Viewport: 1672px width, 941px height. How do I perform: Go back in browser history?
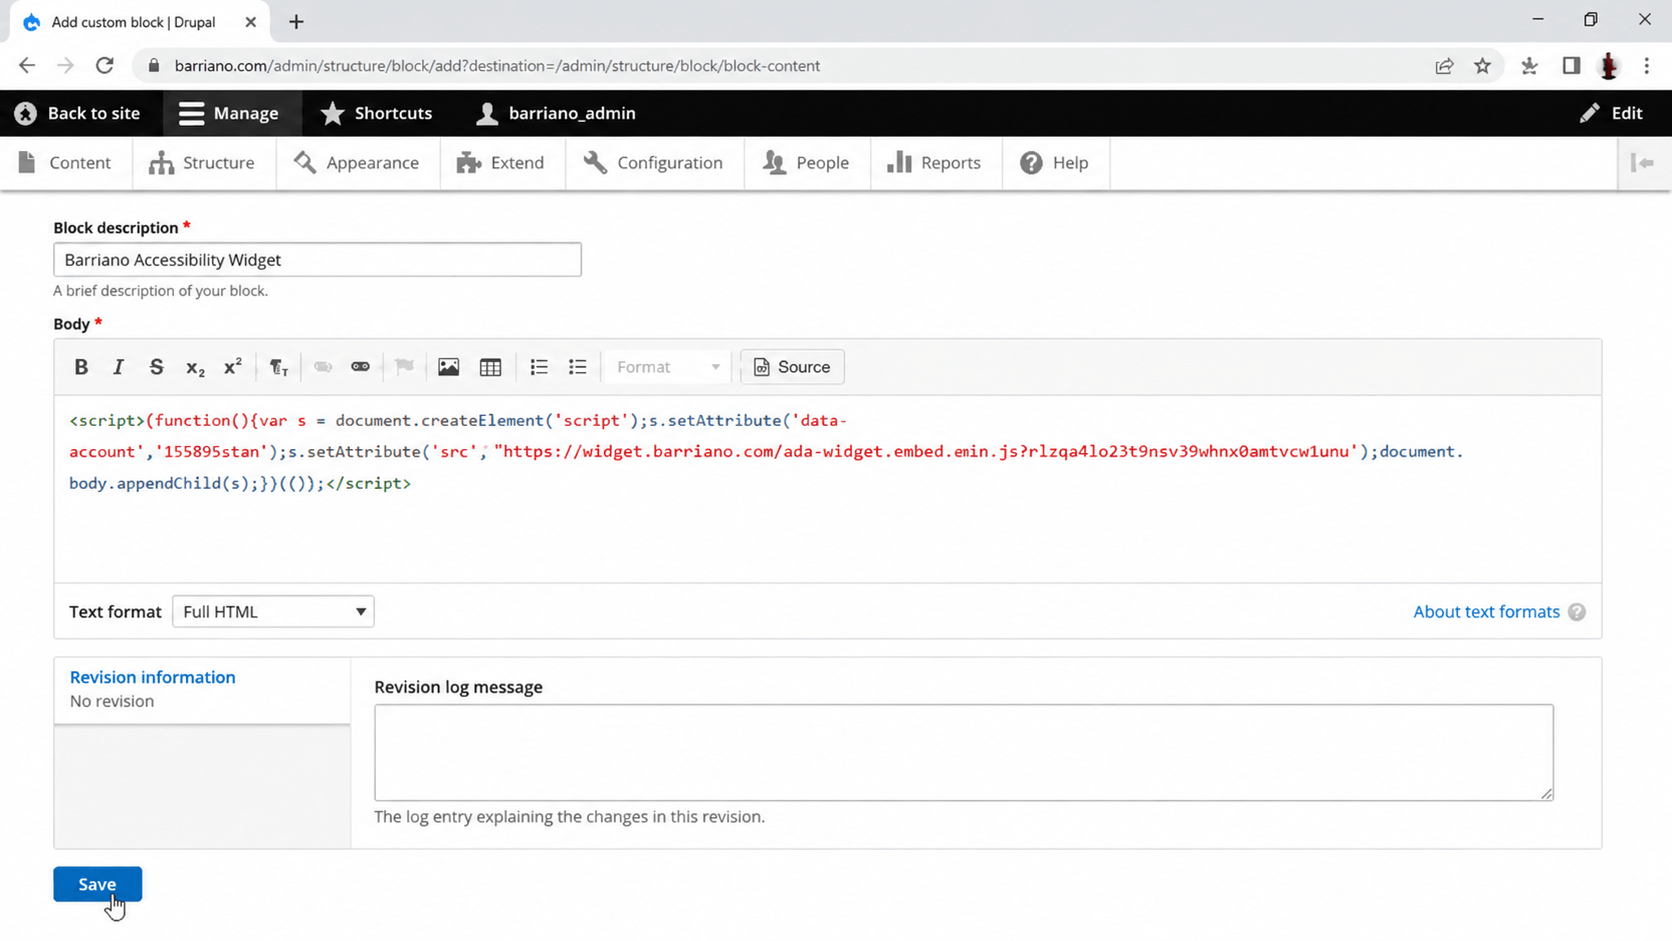coord(27,66)
